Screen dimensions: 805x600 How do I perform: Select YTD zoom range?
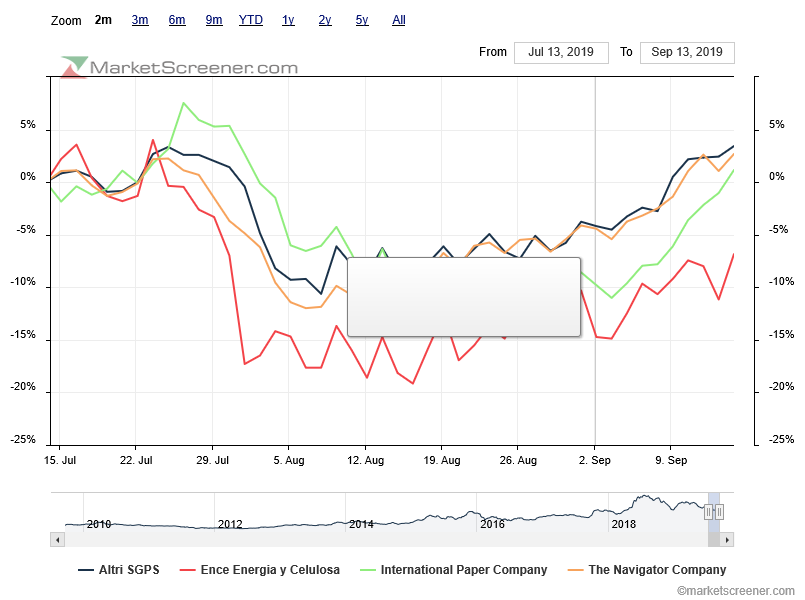[251, 20]
